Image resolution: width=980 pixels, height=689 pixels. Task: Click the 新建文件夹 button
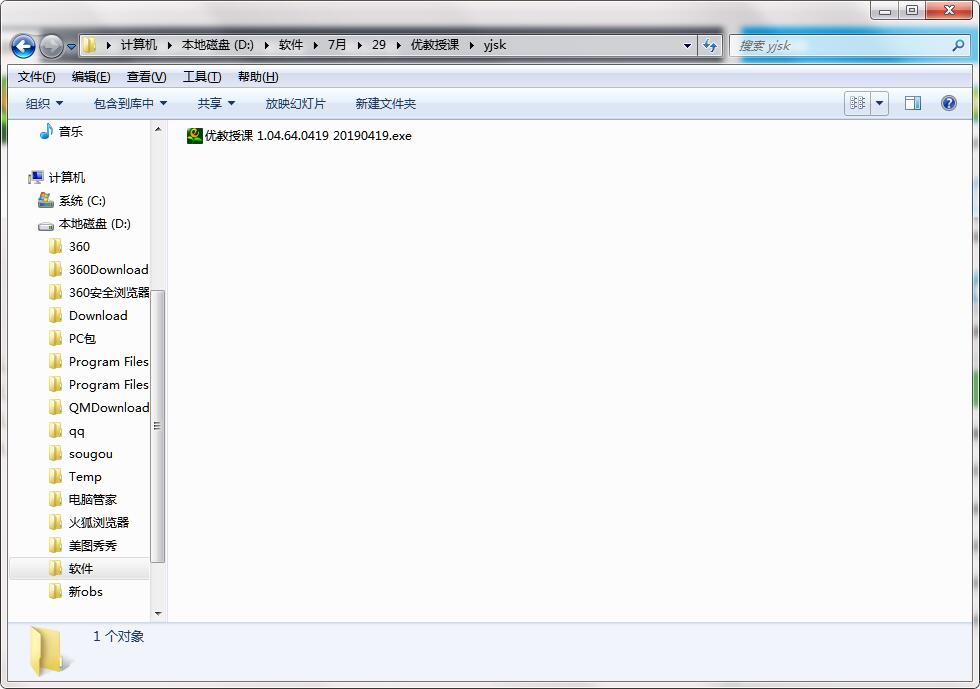pyautogui.click(x=386, y=104)
